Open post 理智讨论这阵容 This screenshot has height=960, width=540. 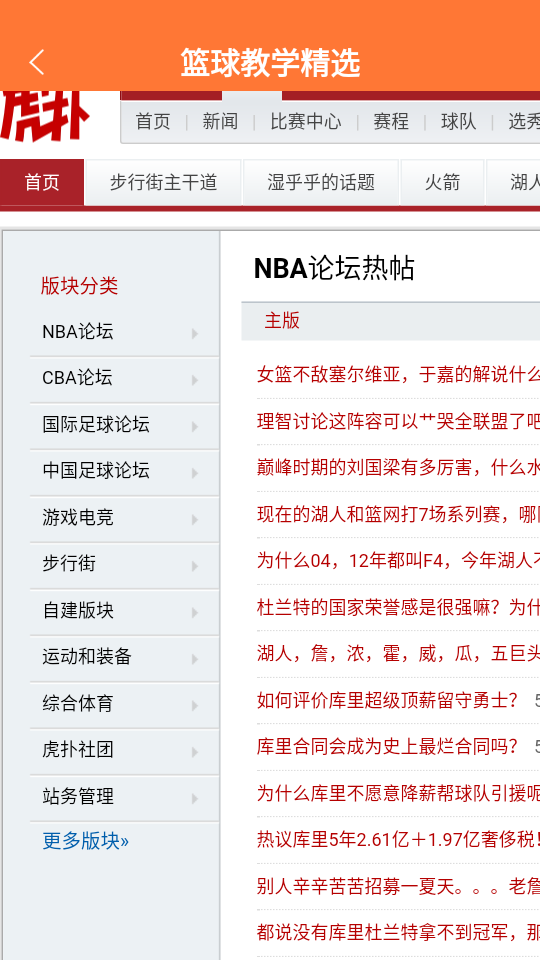point(398,421)
